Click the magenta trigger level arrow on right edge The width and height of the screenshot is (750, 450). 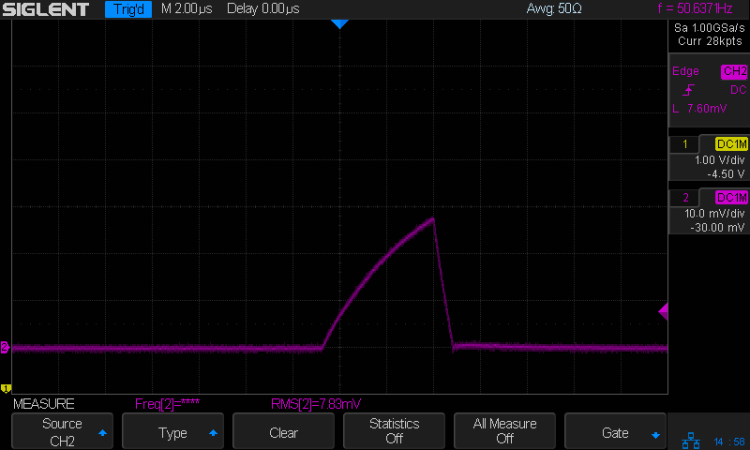coord(663,313)
